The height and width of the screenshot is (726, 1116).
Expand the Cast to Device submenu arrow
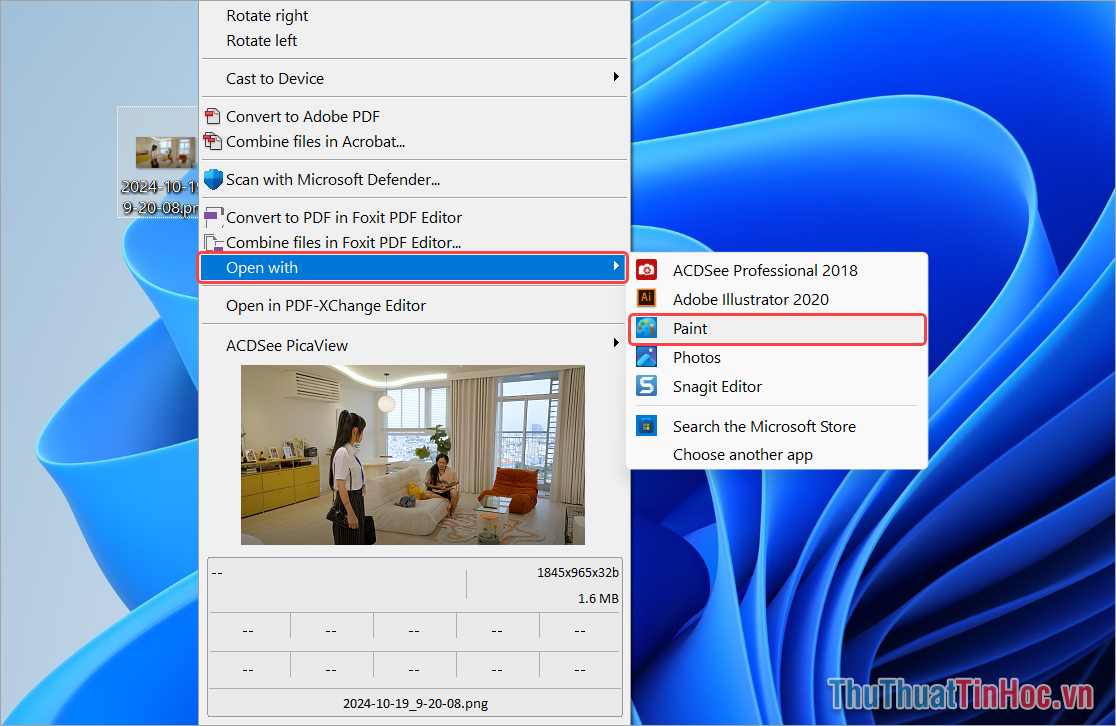[x=616, y=78]
